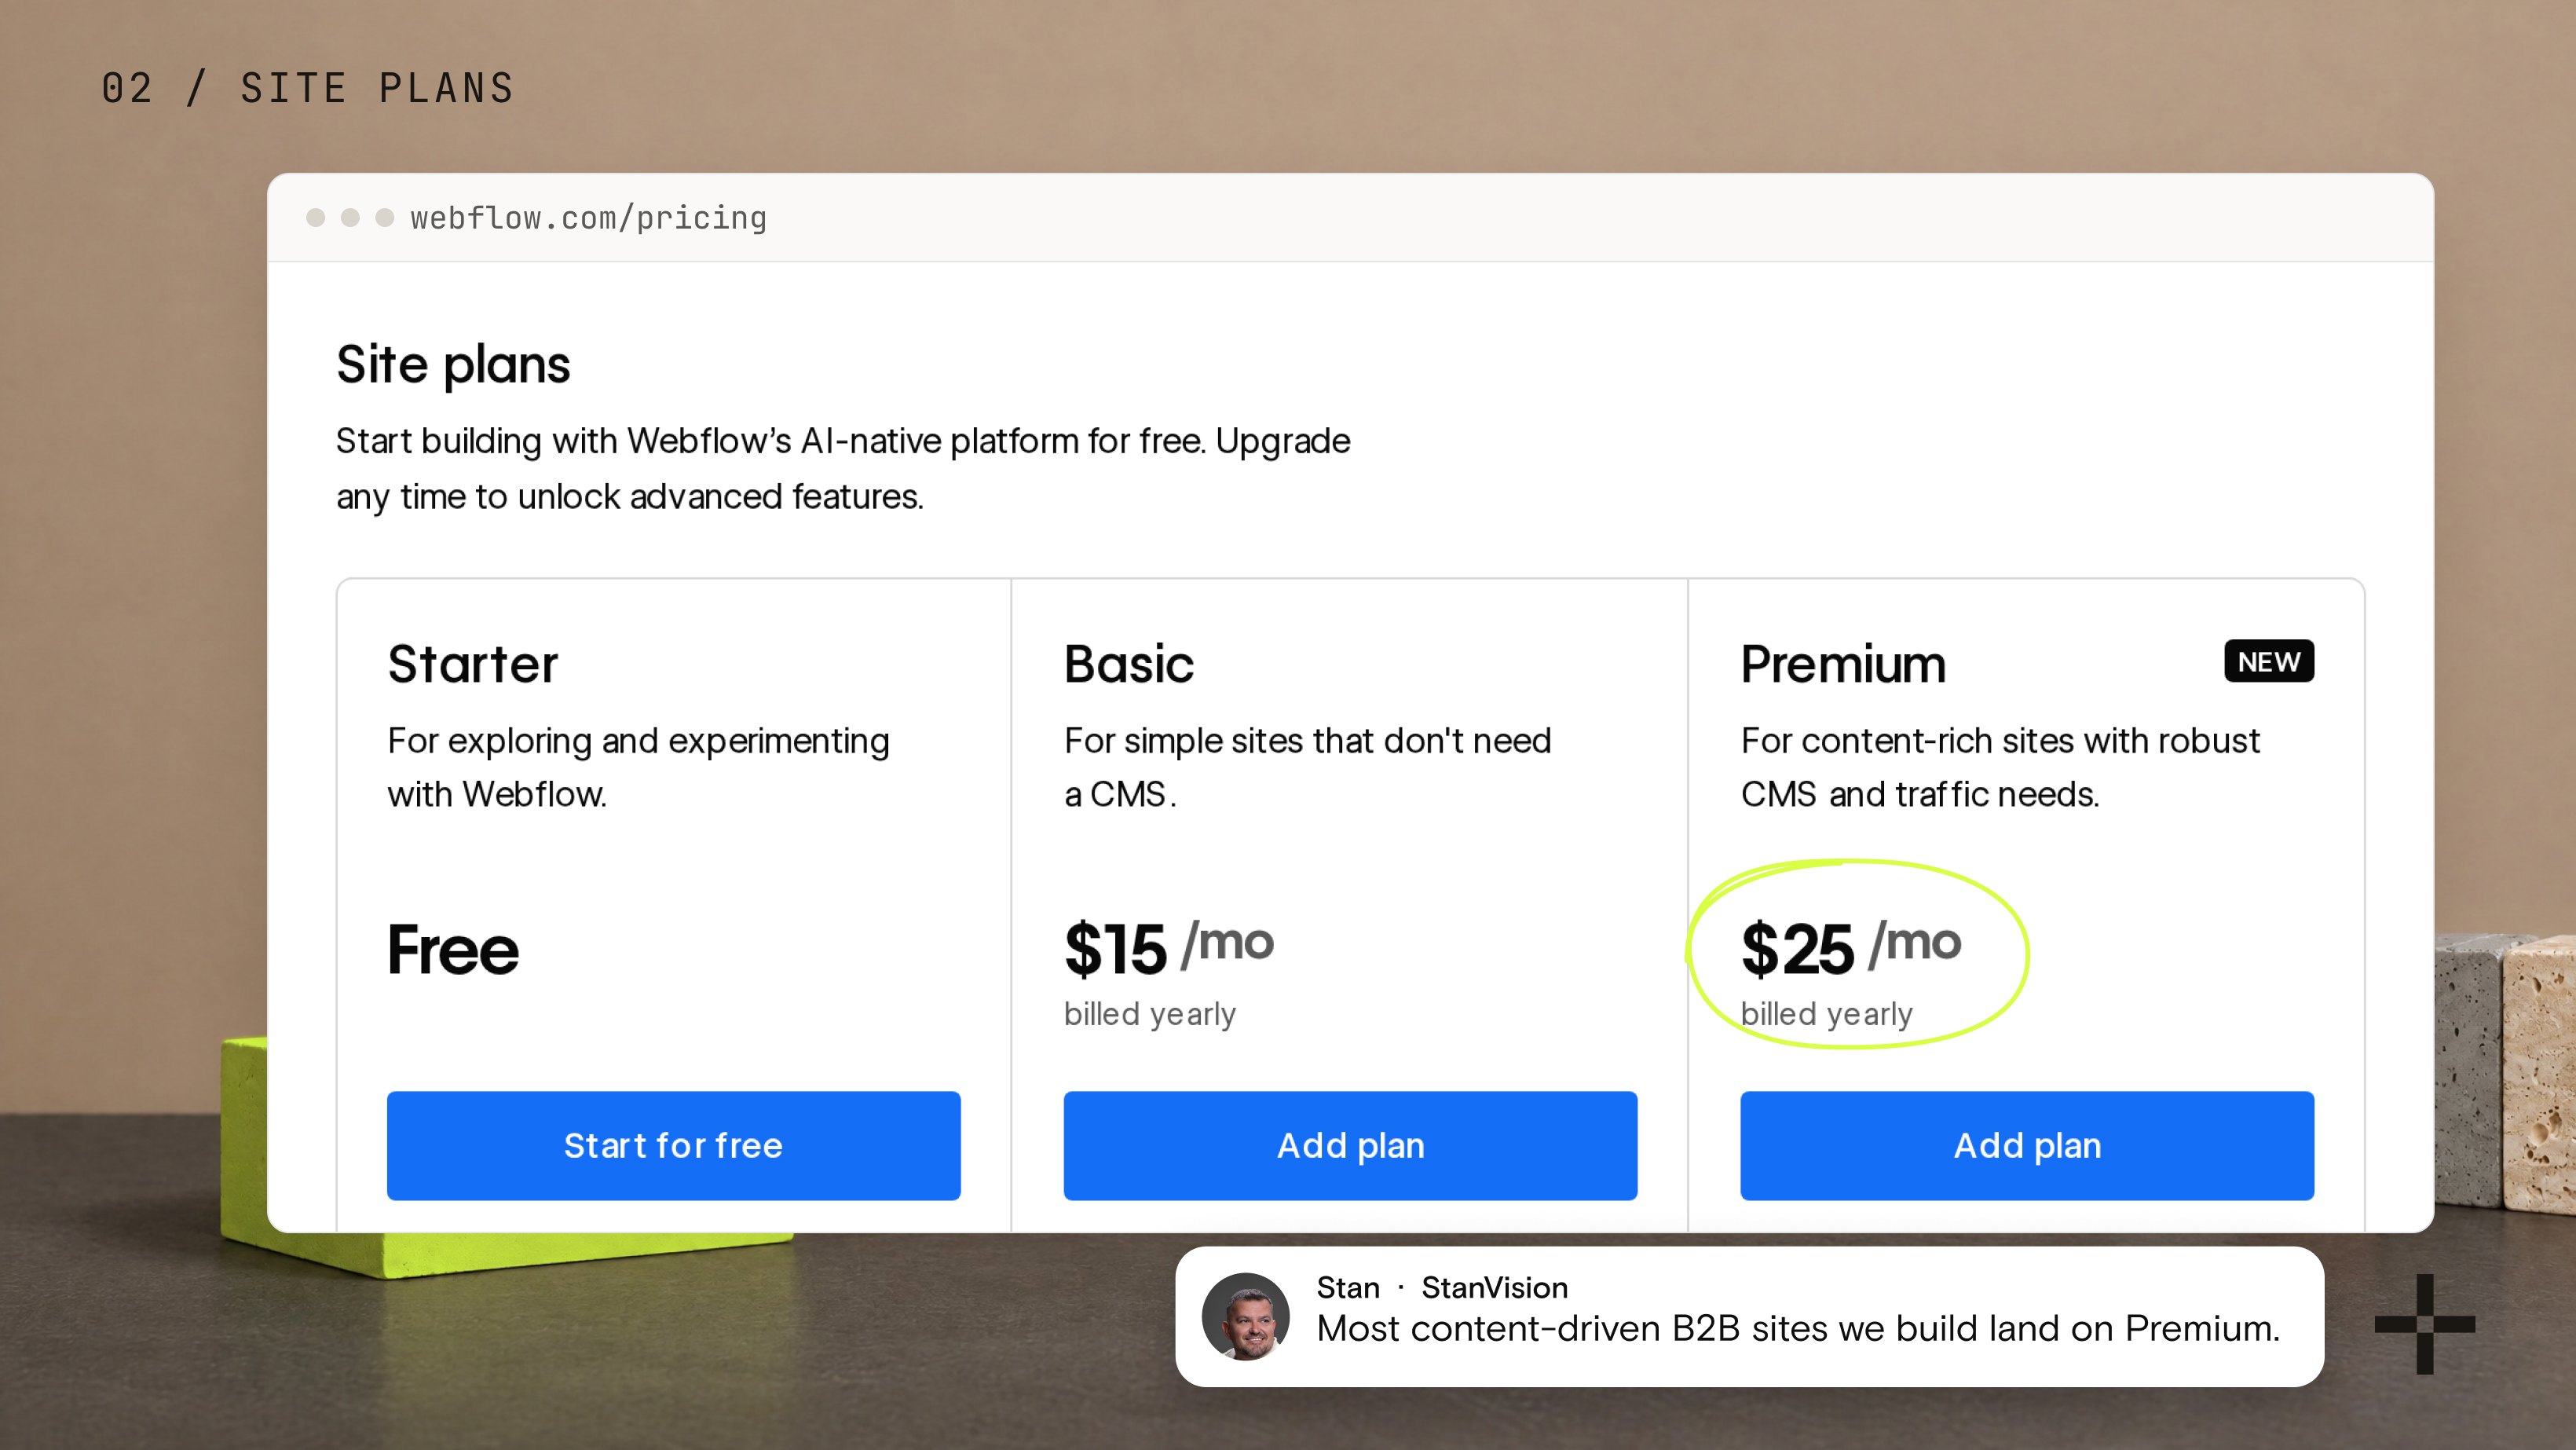Screen dimensions: 2576x1450
Task: Click the $25 /mo price
Action: [1851, 948]
